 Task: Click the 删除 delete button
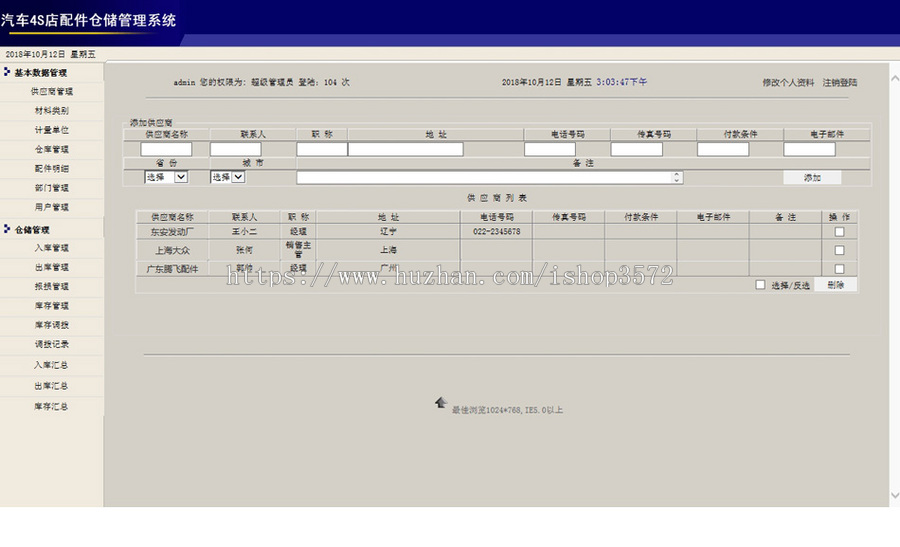tap(836, 285)
